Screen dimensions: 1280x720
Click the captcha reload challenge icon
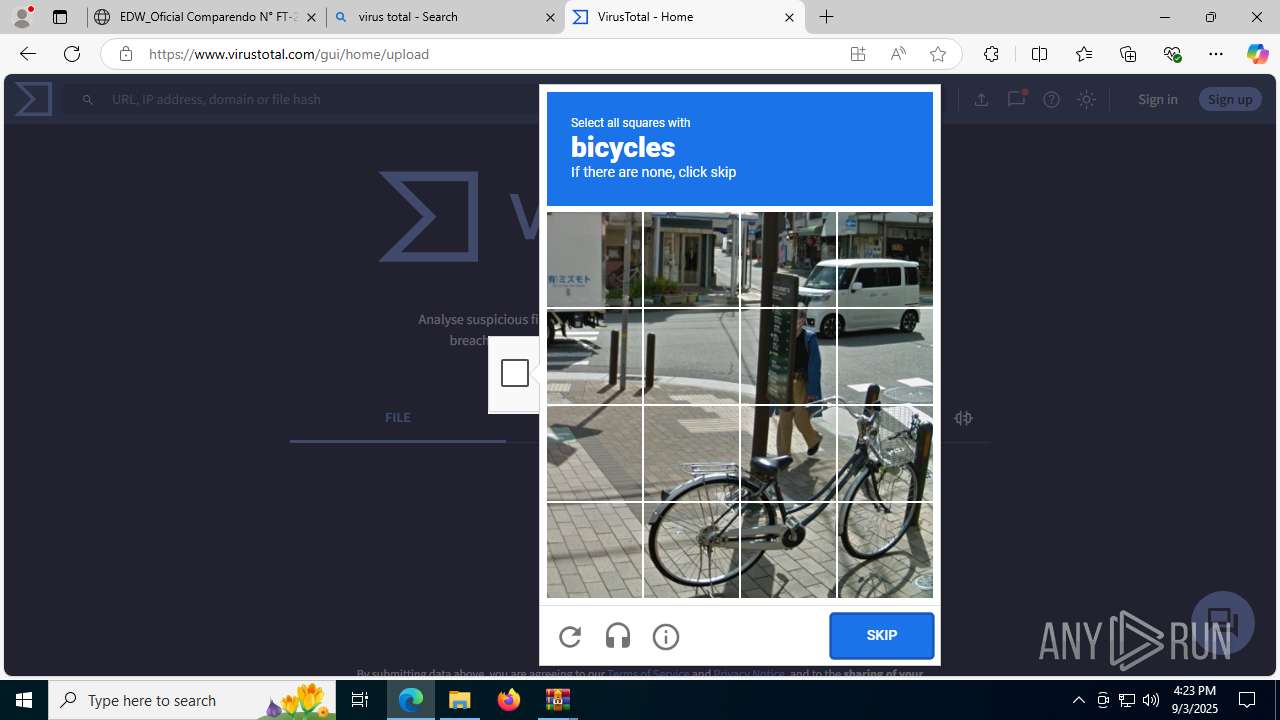tap(570, 636)
